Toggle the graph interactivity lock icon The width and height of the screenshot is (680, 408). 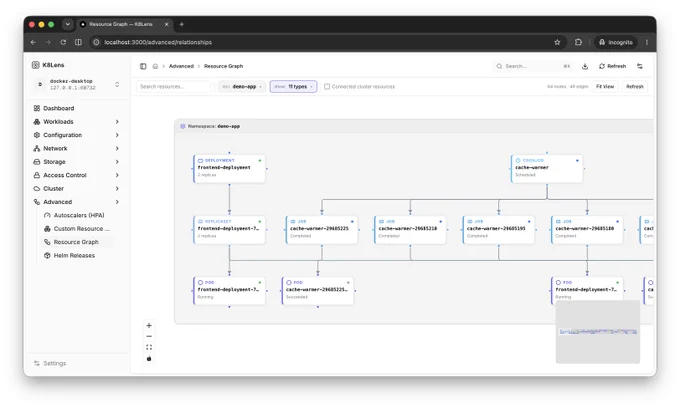pos(149,359)
